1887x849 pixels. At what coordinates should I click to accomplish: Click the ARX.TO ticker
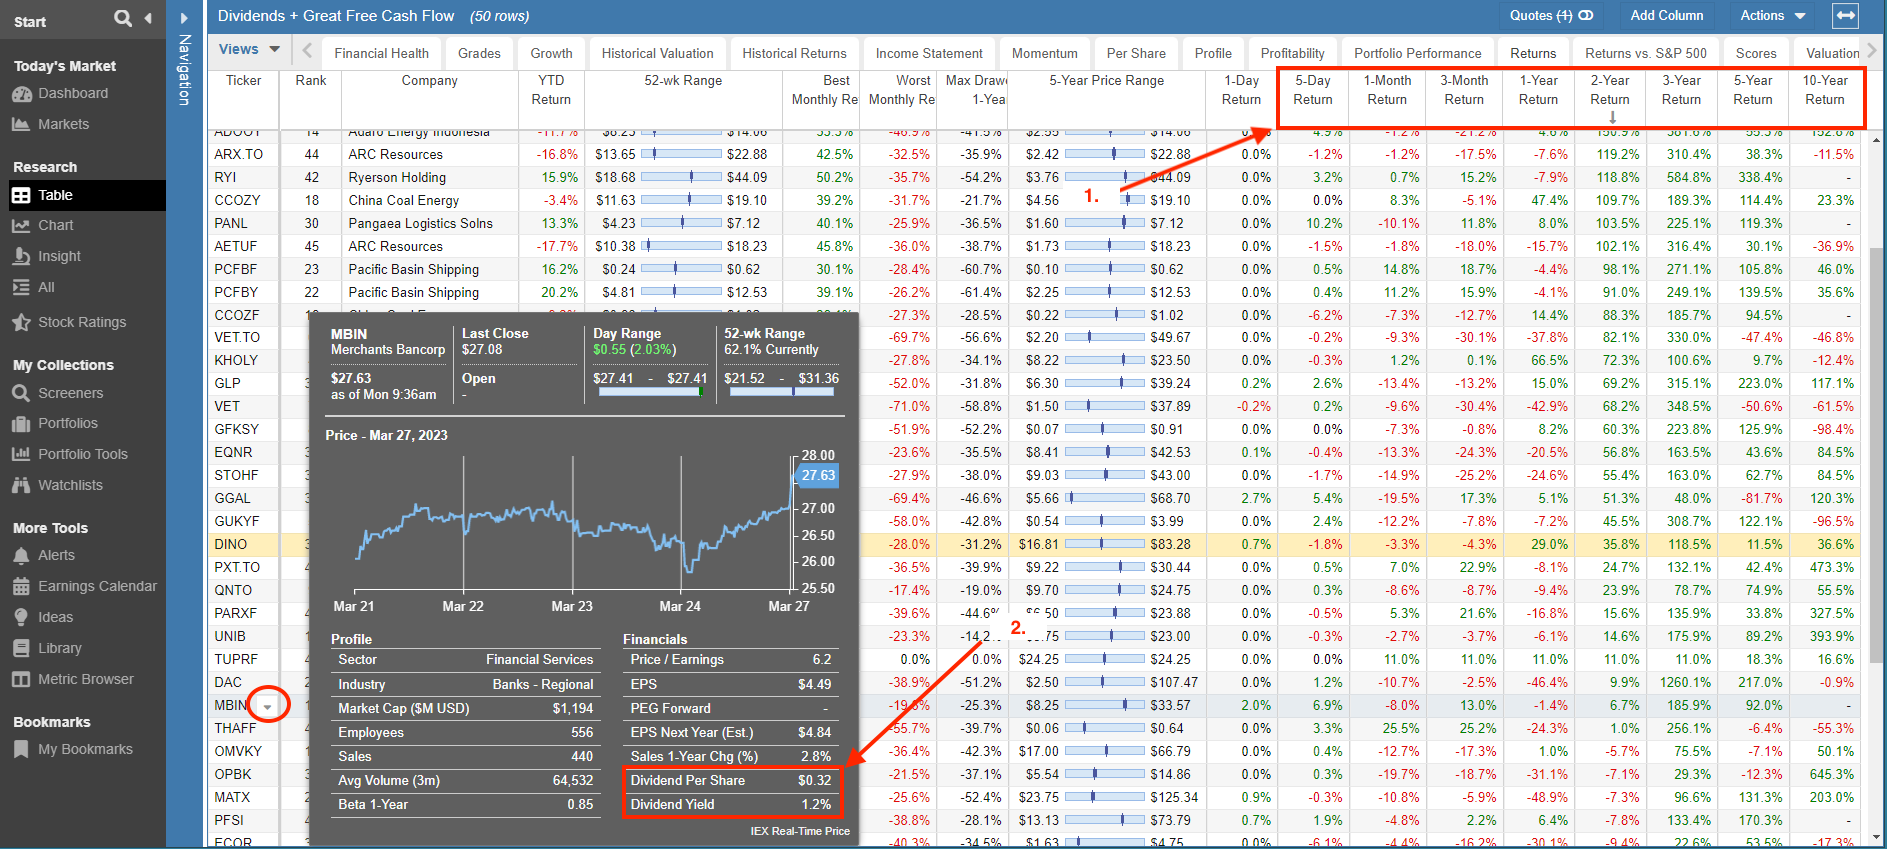point(238,154)
